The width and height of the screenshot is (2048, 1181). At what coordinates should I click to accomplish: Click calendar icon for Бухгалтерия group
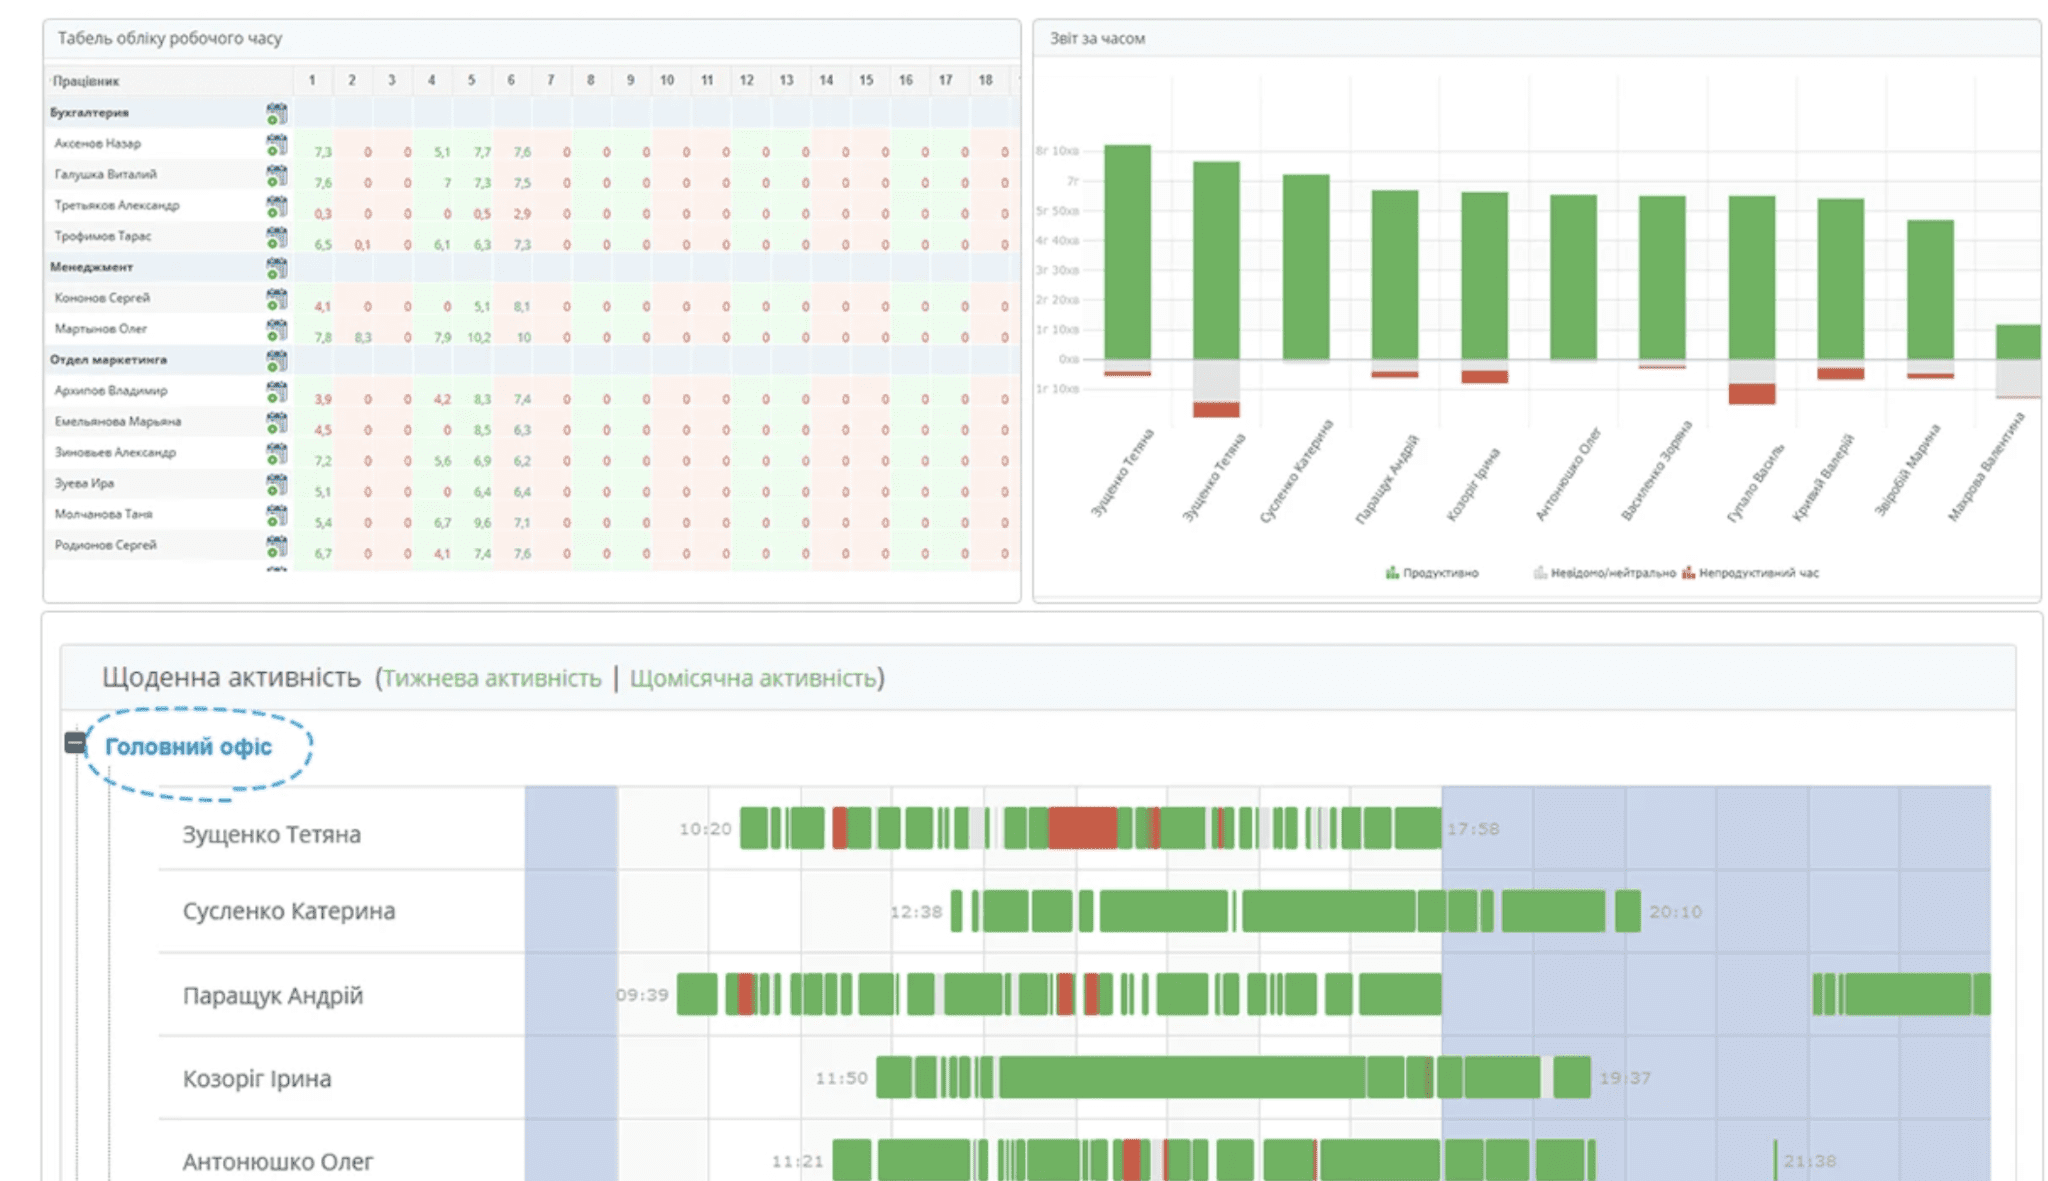click(277, 114)
